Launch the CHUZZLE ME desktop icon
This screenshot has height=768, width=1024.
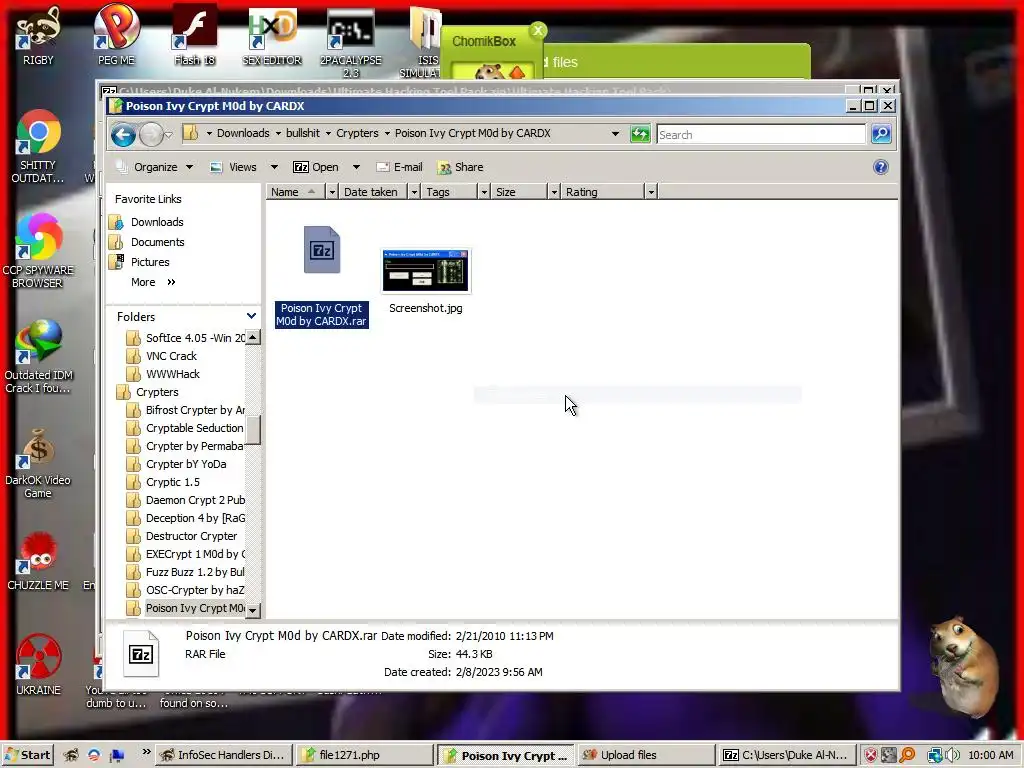38,560
